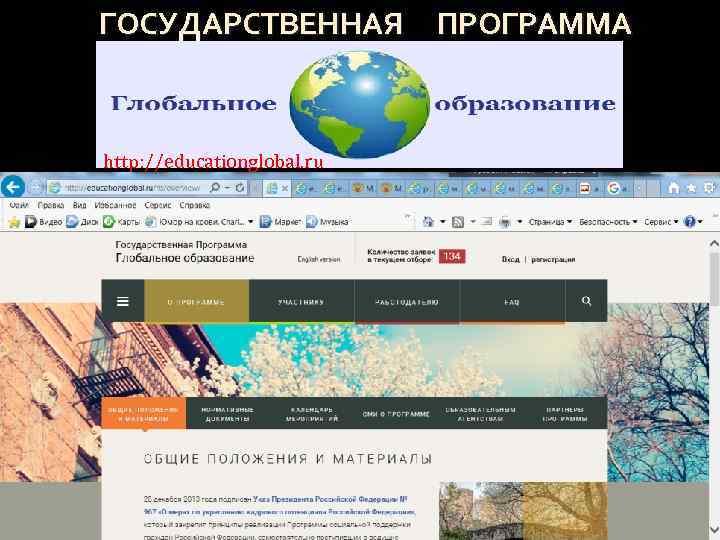Open the Юмор на крови bookmark

(195, 222)
